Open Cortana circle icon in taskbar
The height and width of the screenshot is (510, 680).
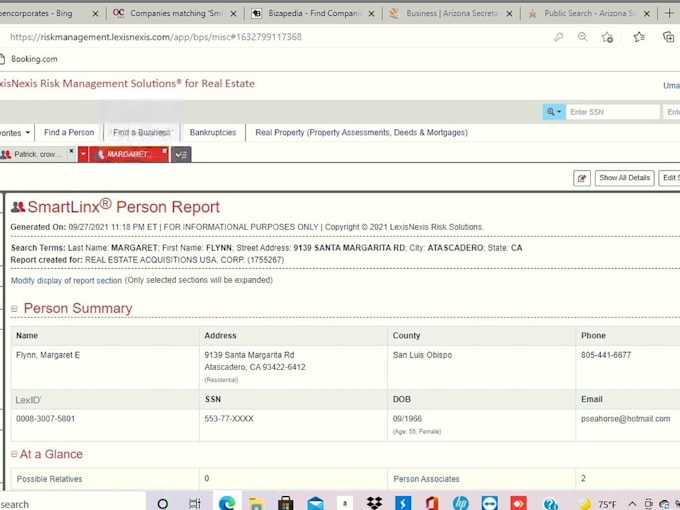tap(163, 503)
